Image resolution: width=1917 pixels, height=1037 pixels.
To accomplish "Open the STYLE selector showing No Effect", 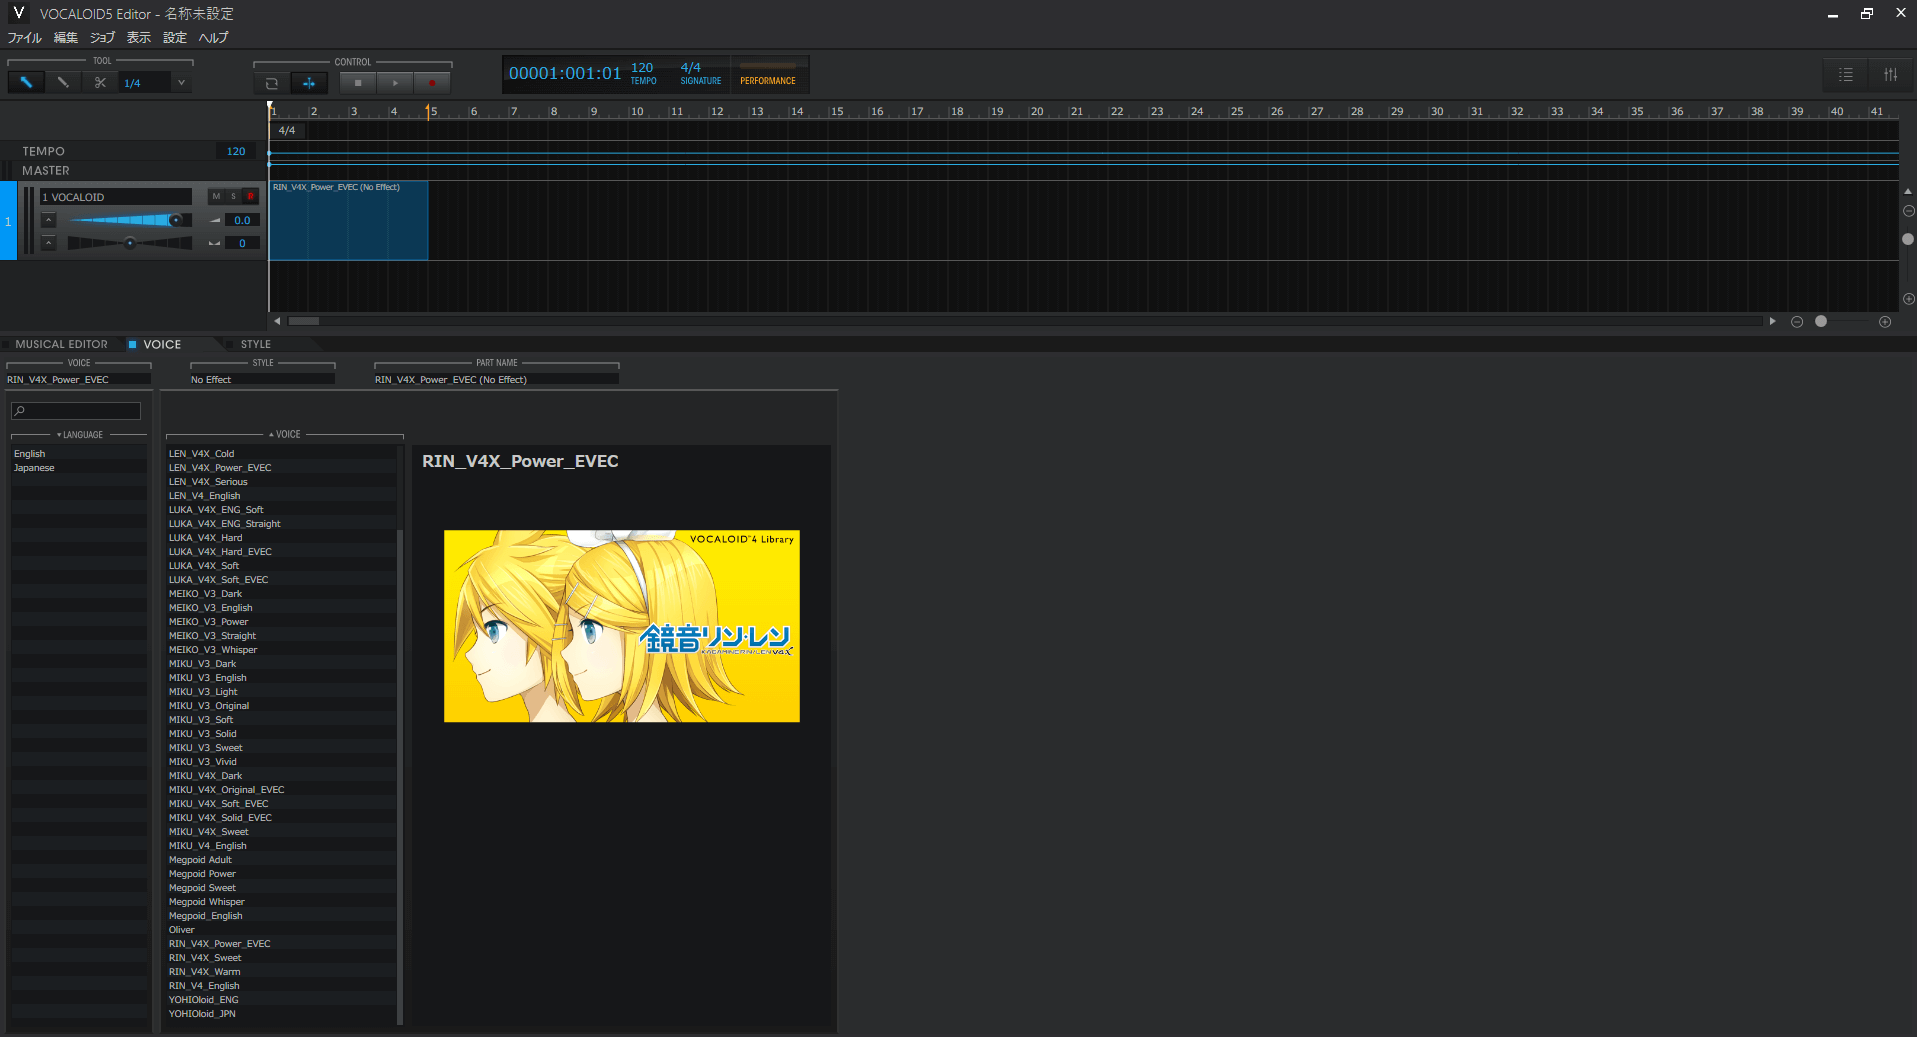I will point(262,379).
